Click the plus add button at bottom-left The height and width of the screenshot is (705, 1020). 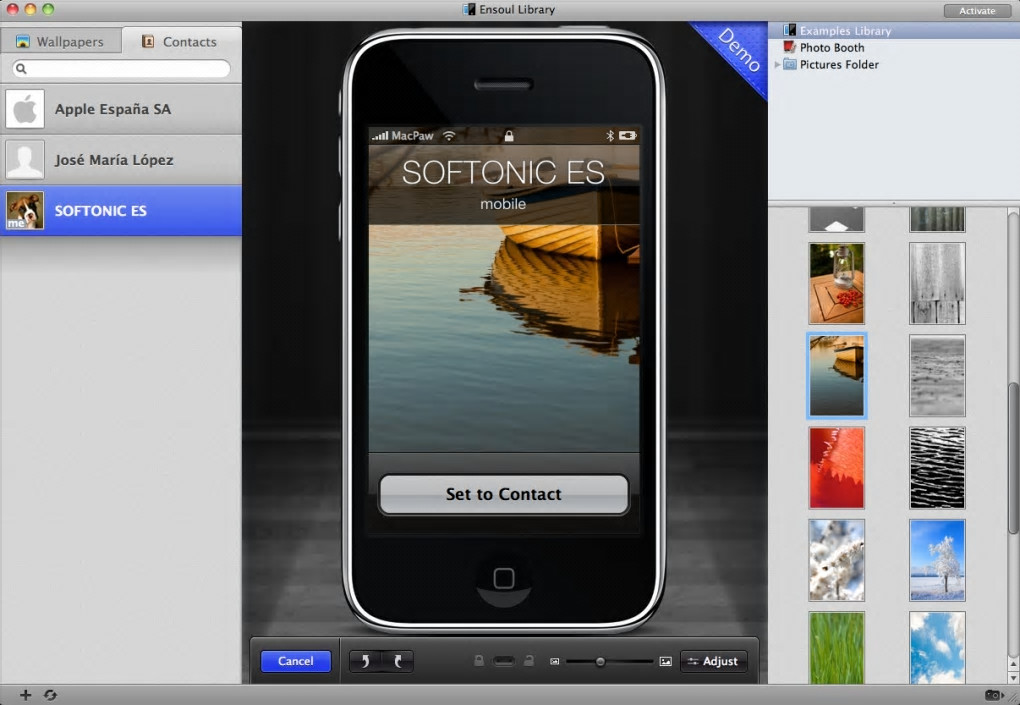pyautogui.click(x=25, y=695)
